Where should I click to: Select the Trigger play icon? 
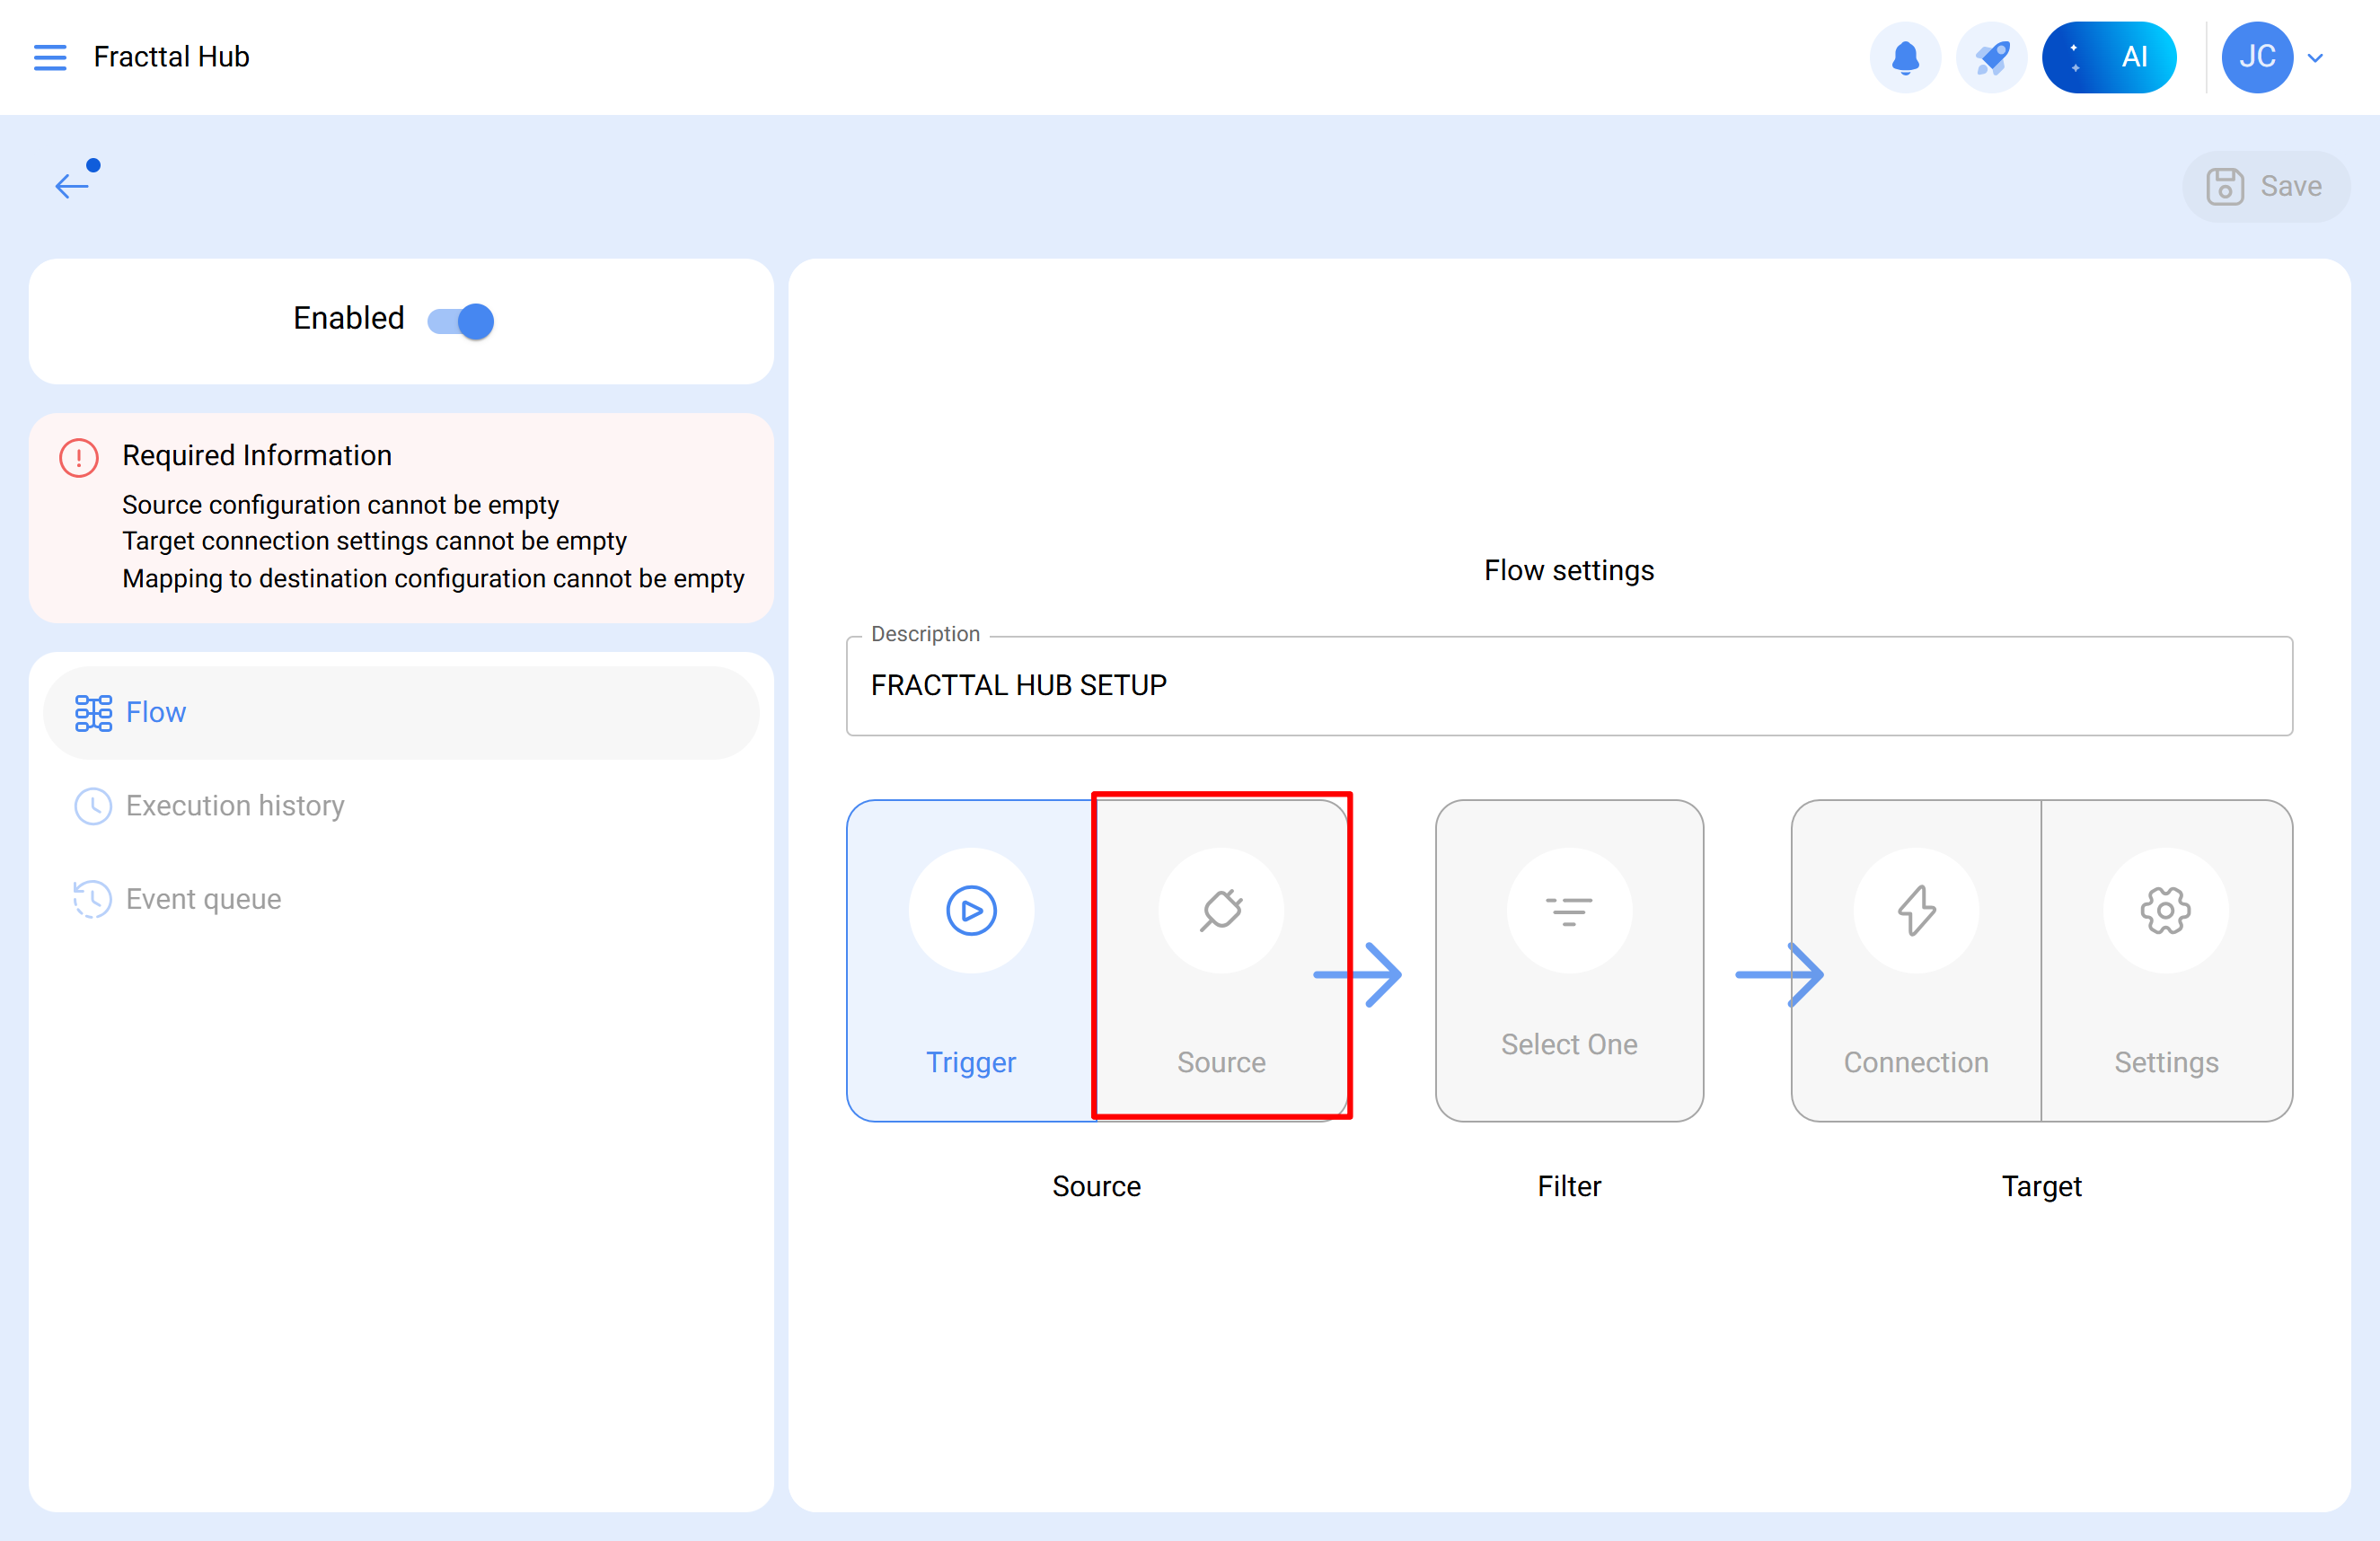pyautogui.click(x=971, y=911)
